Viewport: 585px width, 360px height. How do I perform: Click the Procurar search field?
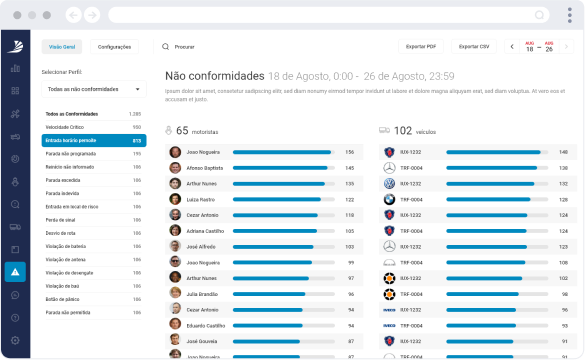[184, 47]
